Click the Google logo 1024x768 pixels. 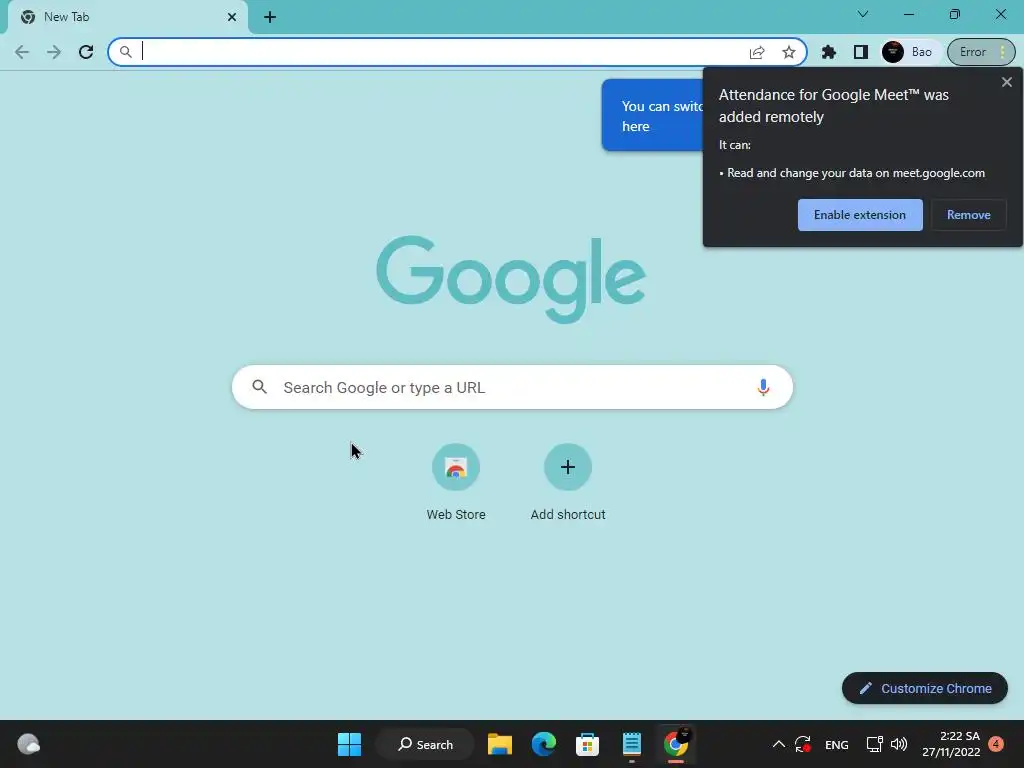tap(511, 280)
